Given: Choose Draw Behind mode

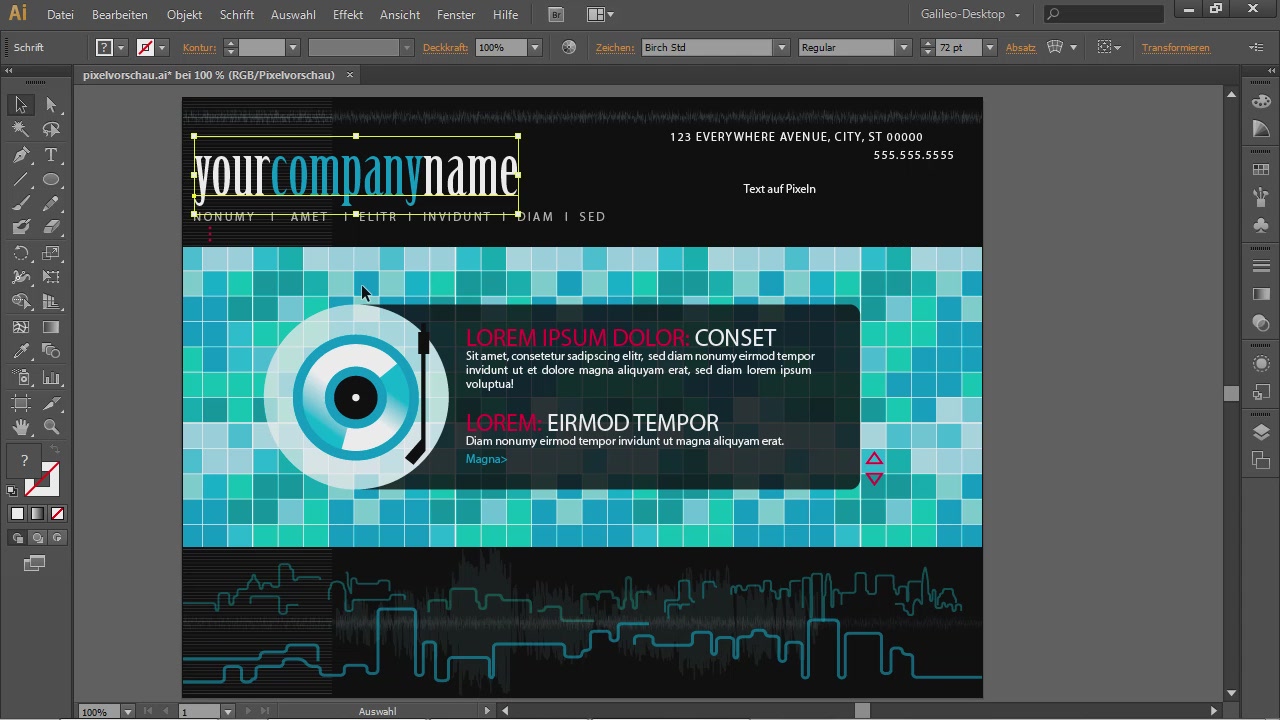Looking at the screenshot, I should coord(37,538).
